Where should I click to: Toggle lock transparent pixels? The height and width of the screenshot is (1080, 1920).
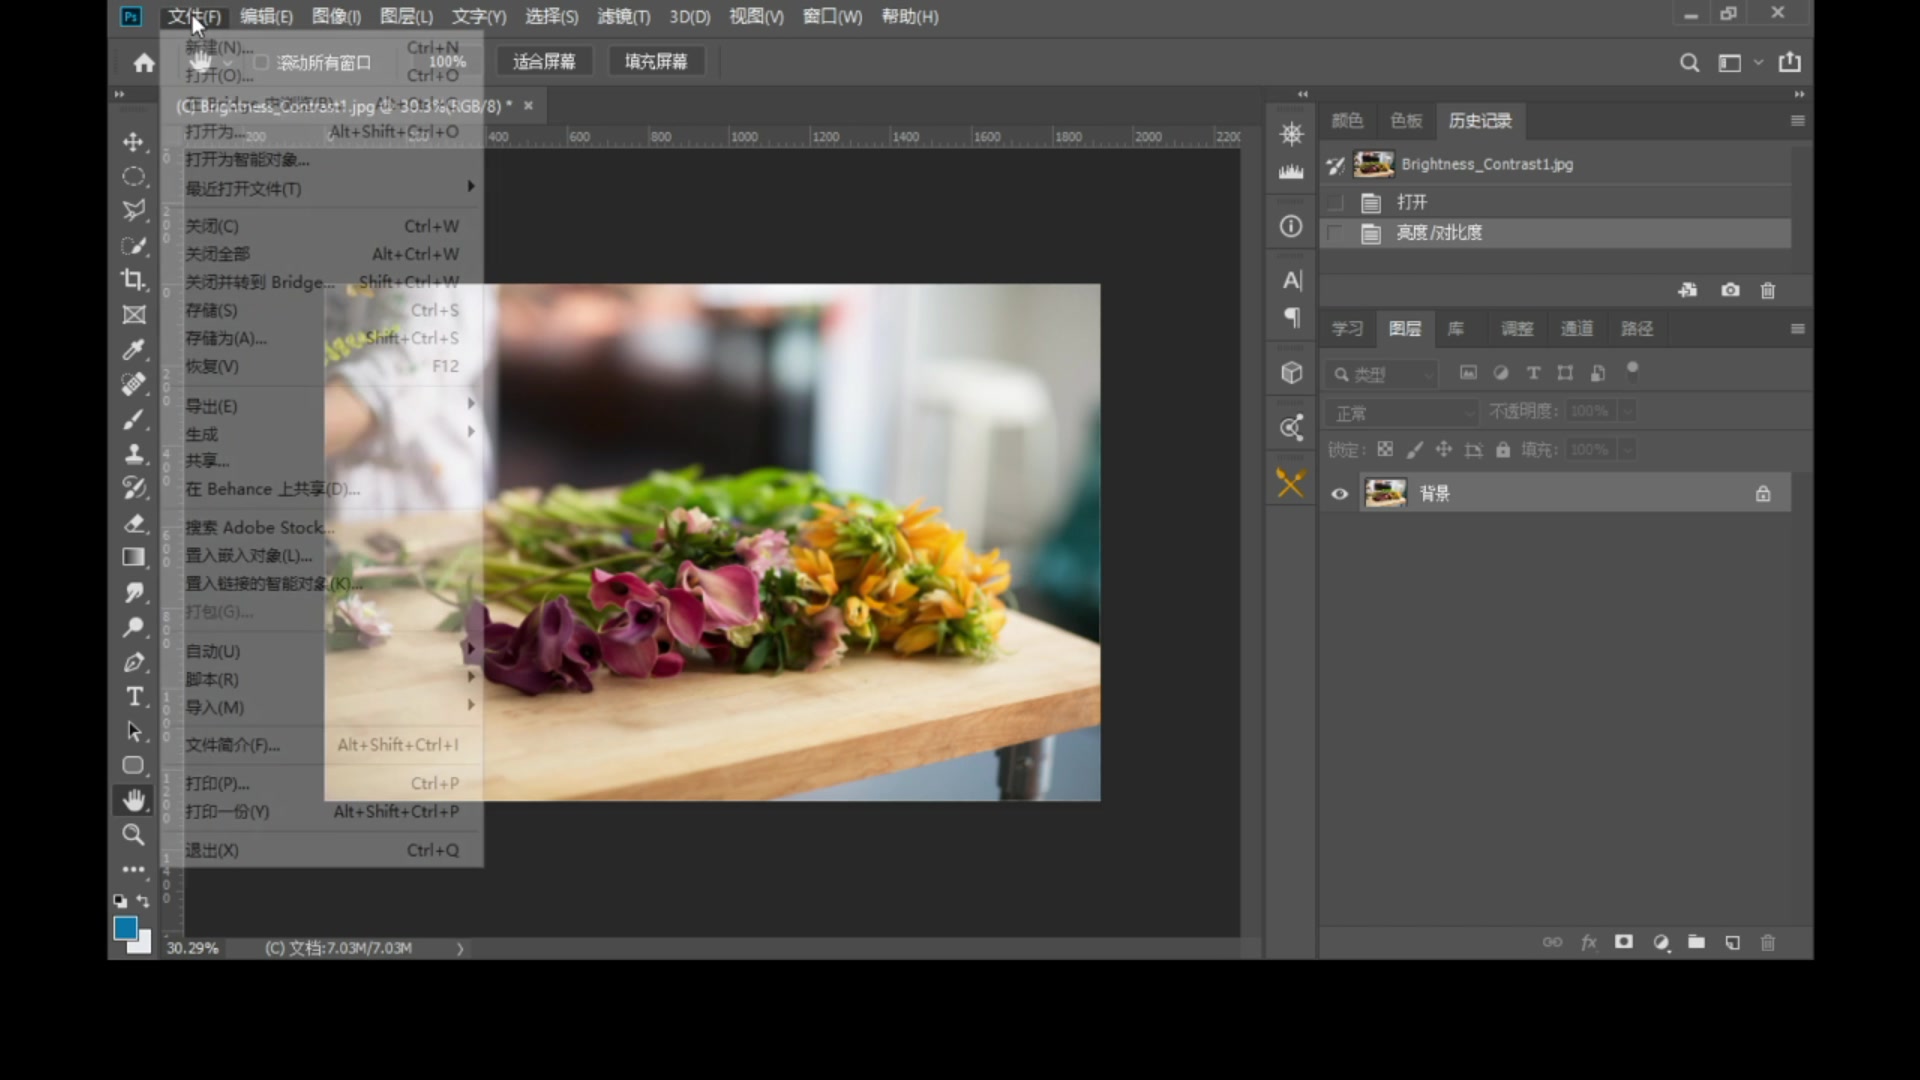[x=1385, y=450]
